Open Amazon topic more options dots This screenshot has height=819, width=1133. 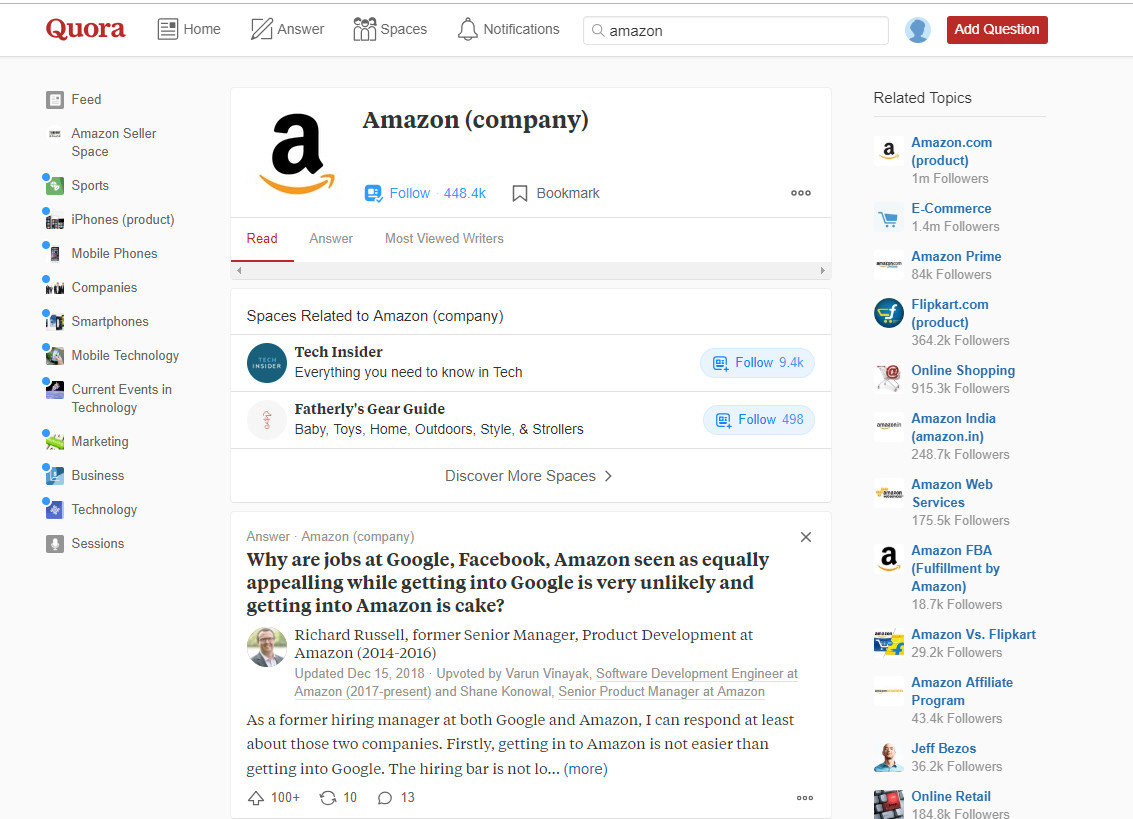tap(801, 193)
